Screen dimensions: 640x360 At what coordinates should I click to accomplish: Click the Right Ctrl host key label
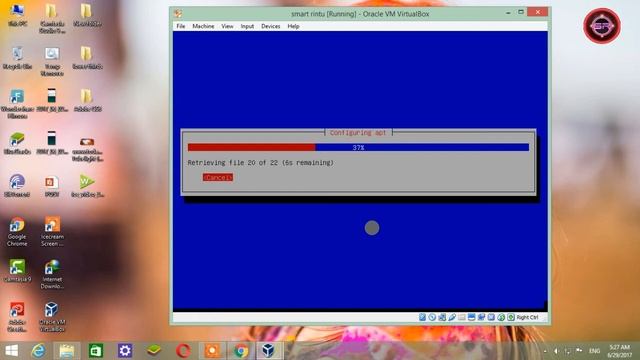[x=527, y=317]
